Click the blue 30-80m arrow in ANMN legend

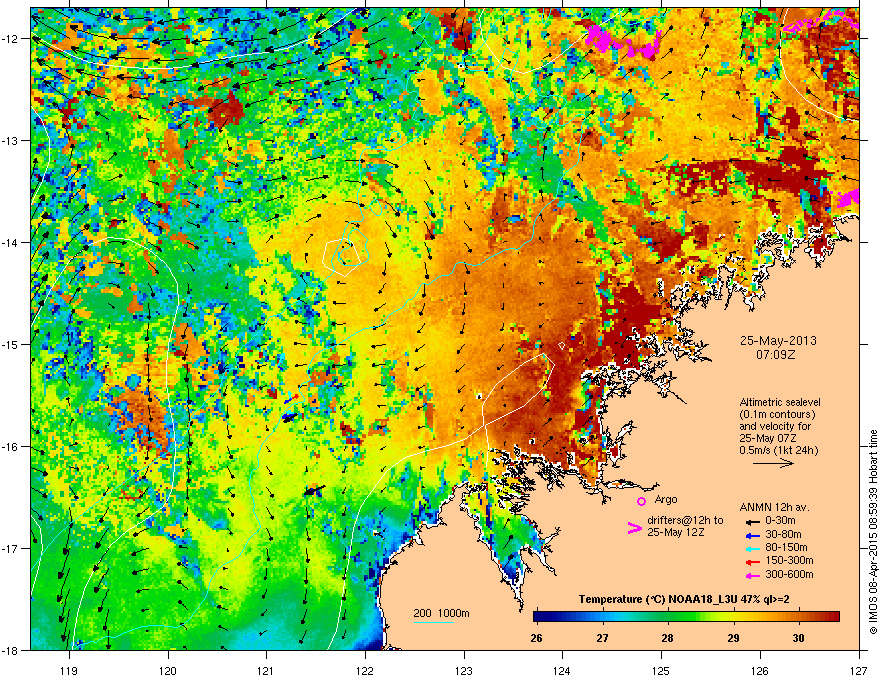[752, 535]
